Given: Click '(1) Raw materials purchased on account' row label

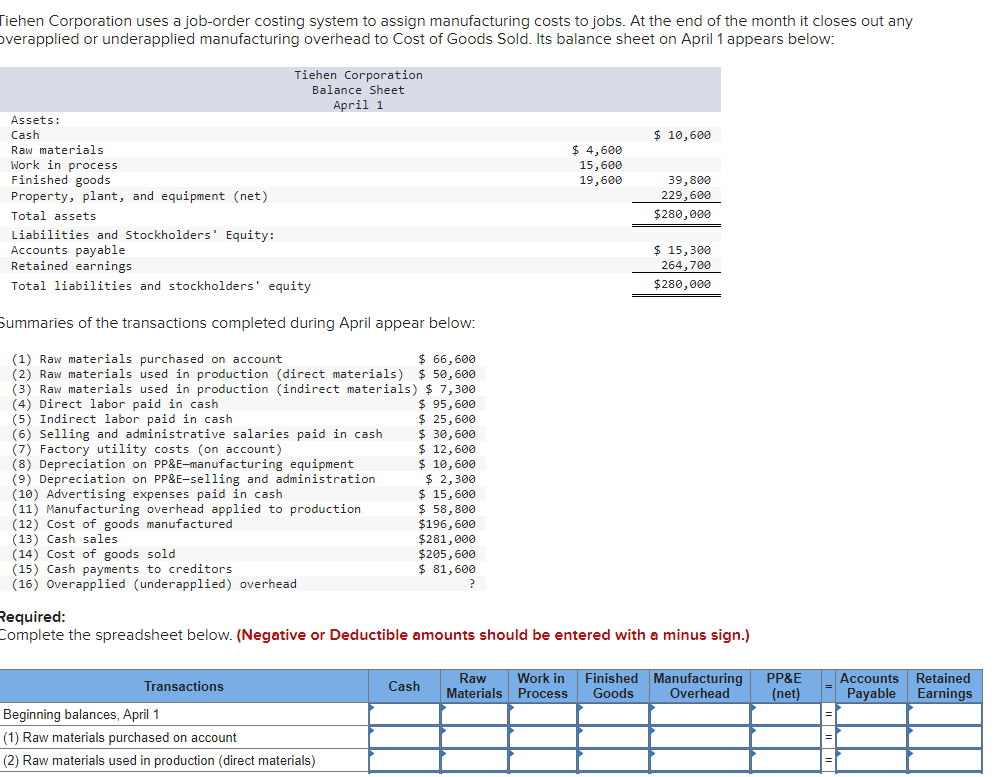Looking at the screenshot, I should pos(120,737).
